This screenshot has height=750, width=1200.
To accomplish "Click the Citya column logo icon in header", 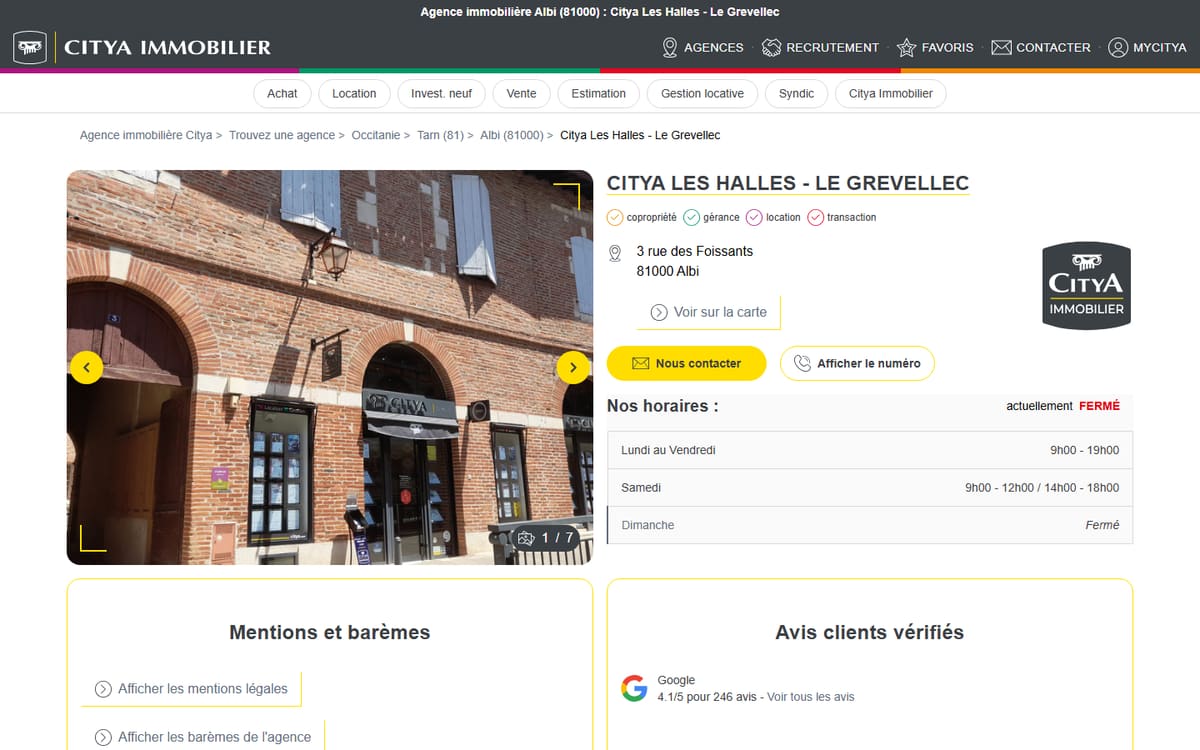I will [31, 47].
